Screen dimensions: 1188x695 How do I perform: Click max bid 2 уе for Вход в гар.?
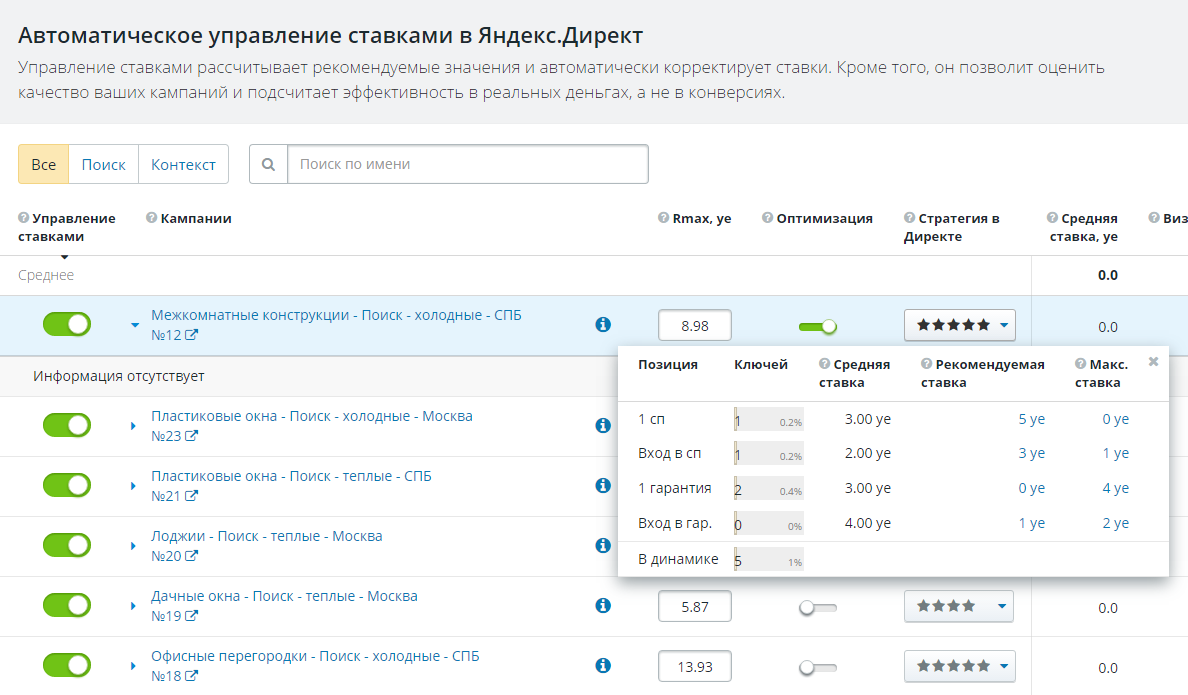pos(1115,523)
